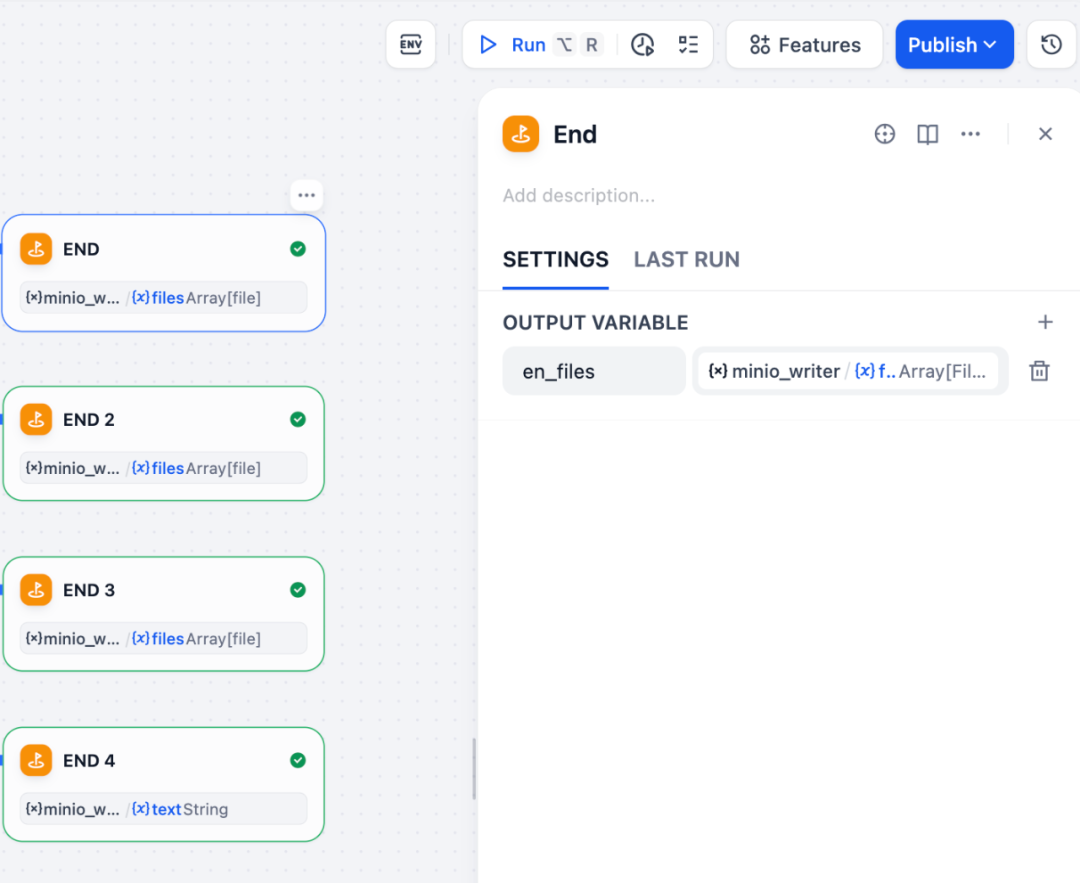Stay on the SETTINGS tab
This screenshot has width=1080, height=883.
pyautogui.click(x=555, y=259)
